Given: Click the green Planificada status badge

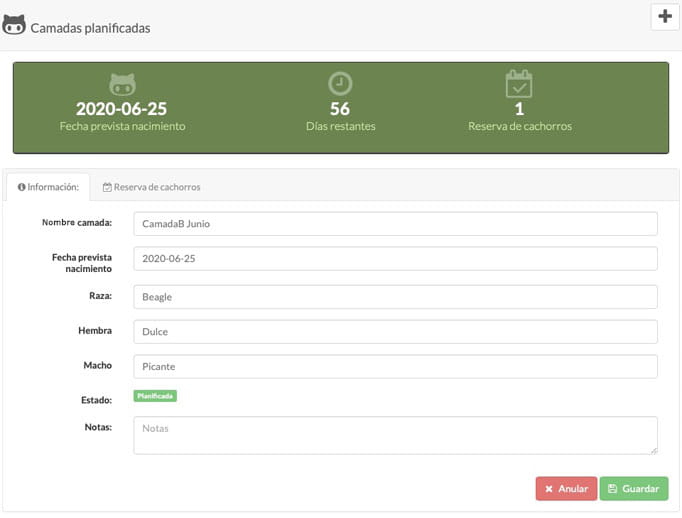Looking at the screenshot, I should pyautogui.click(x=155, y=396).
